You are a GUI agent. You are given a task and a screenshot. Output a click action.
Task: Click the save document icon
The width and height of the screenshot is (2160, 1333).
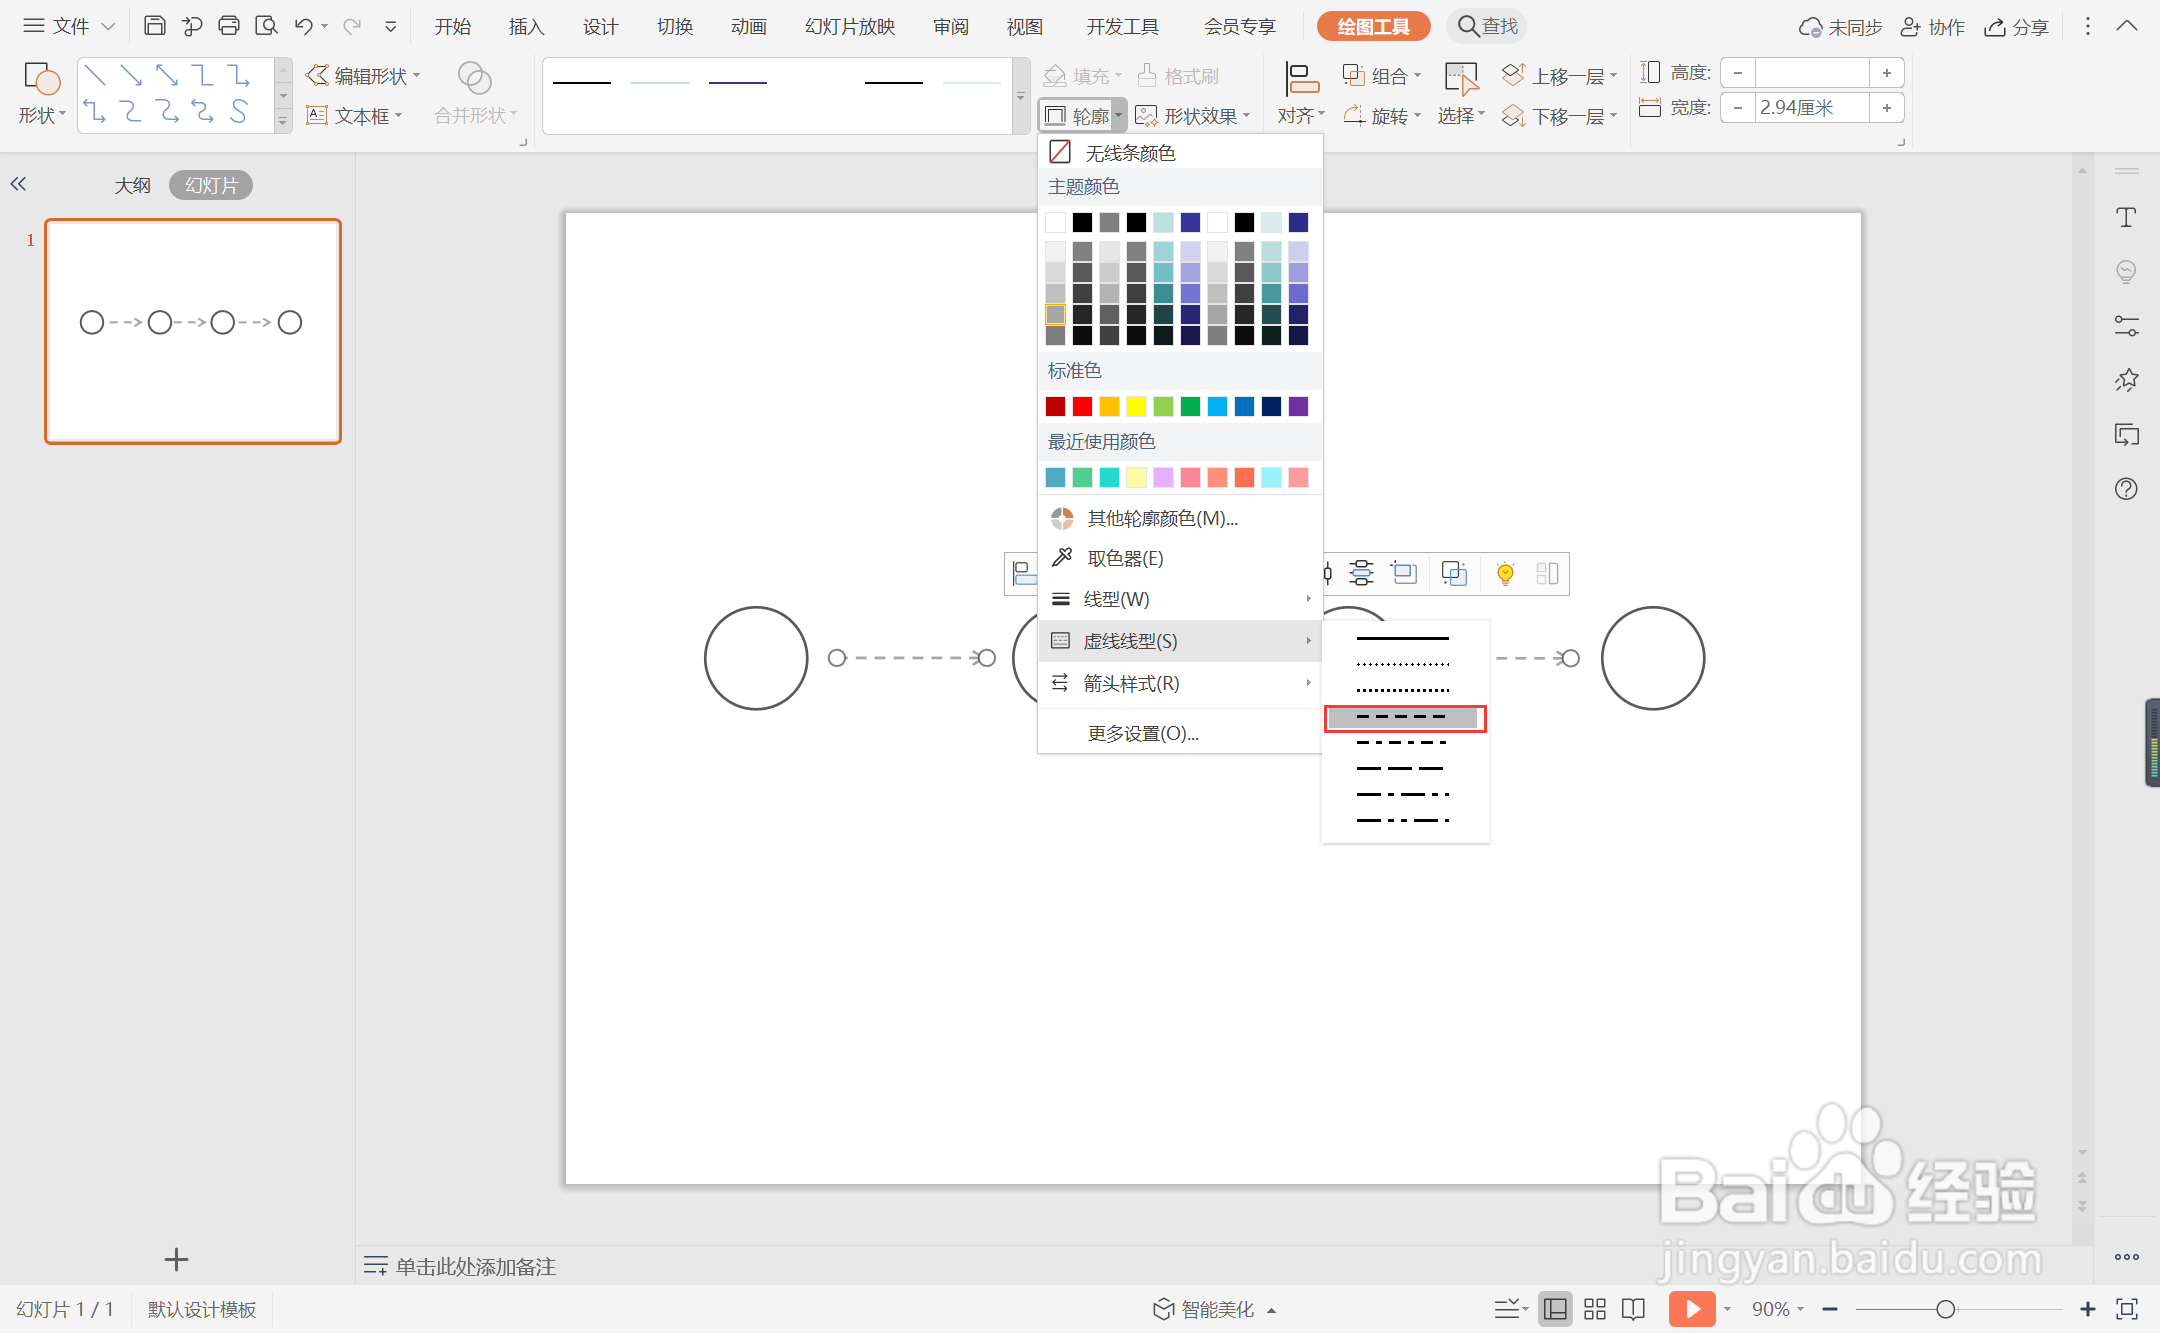(x=154, y=26)
